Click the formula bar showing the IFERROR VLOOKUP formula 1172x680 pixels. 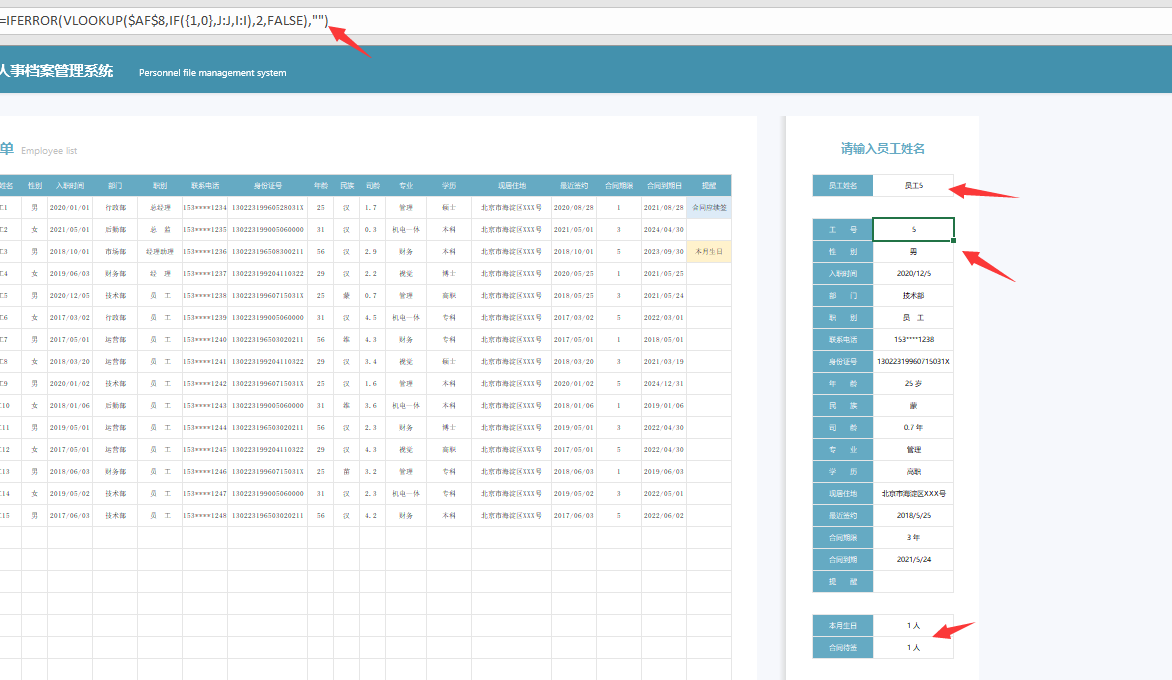(x=586, y=21)
